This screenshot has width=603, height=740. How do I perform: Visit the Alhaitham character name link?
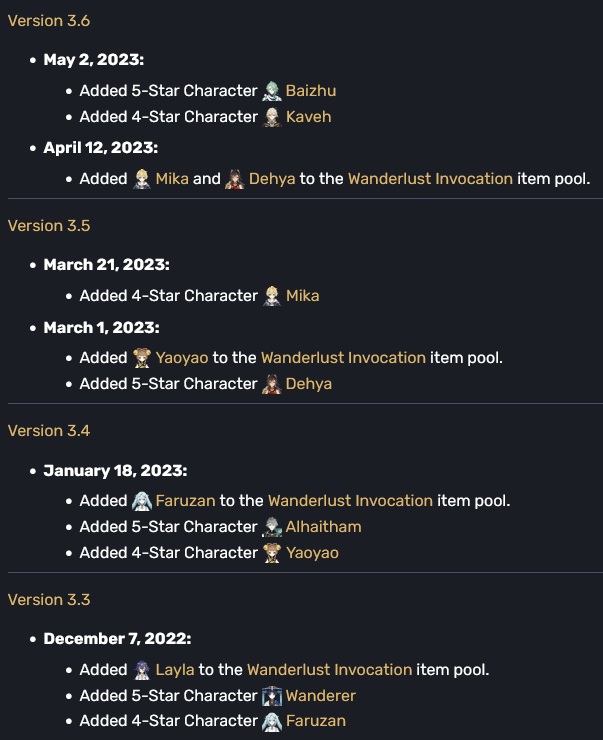tap(324, 527)
